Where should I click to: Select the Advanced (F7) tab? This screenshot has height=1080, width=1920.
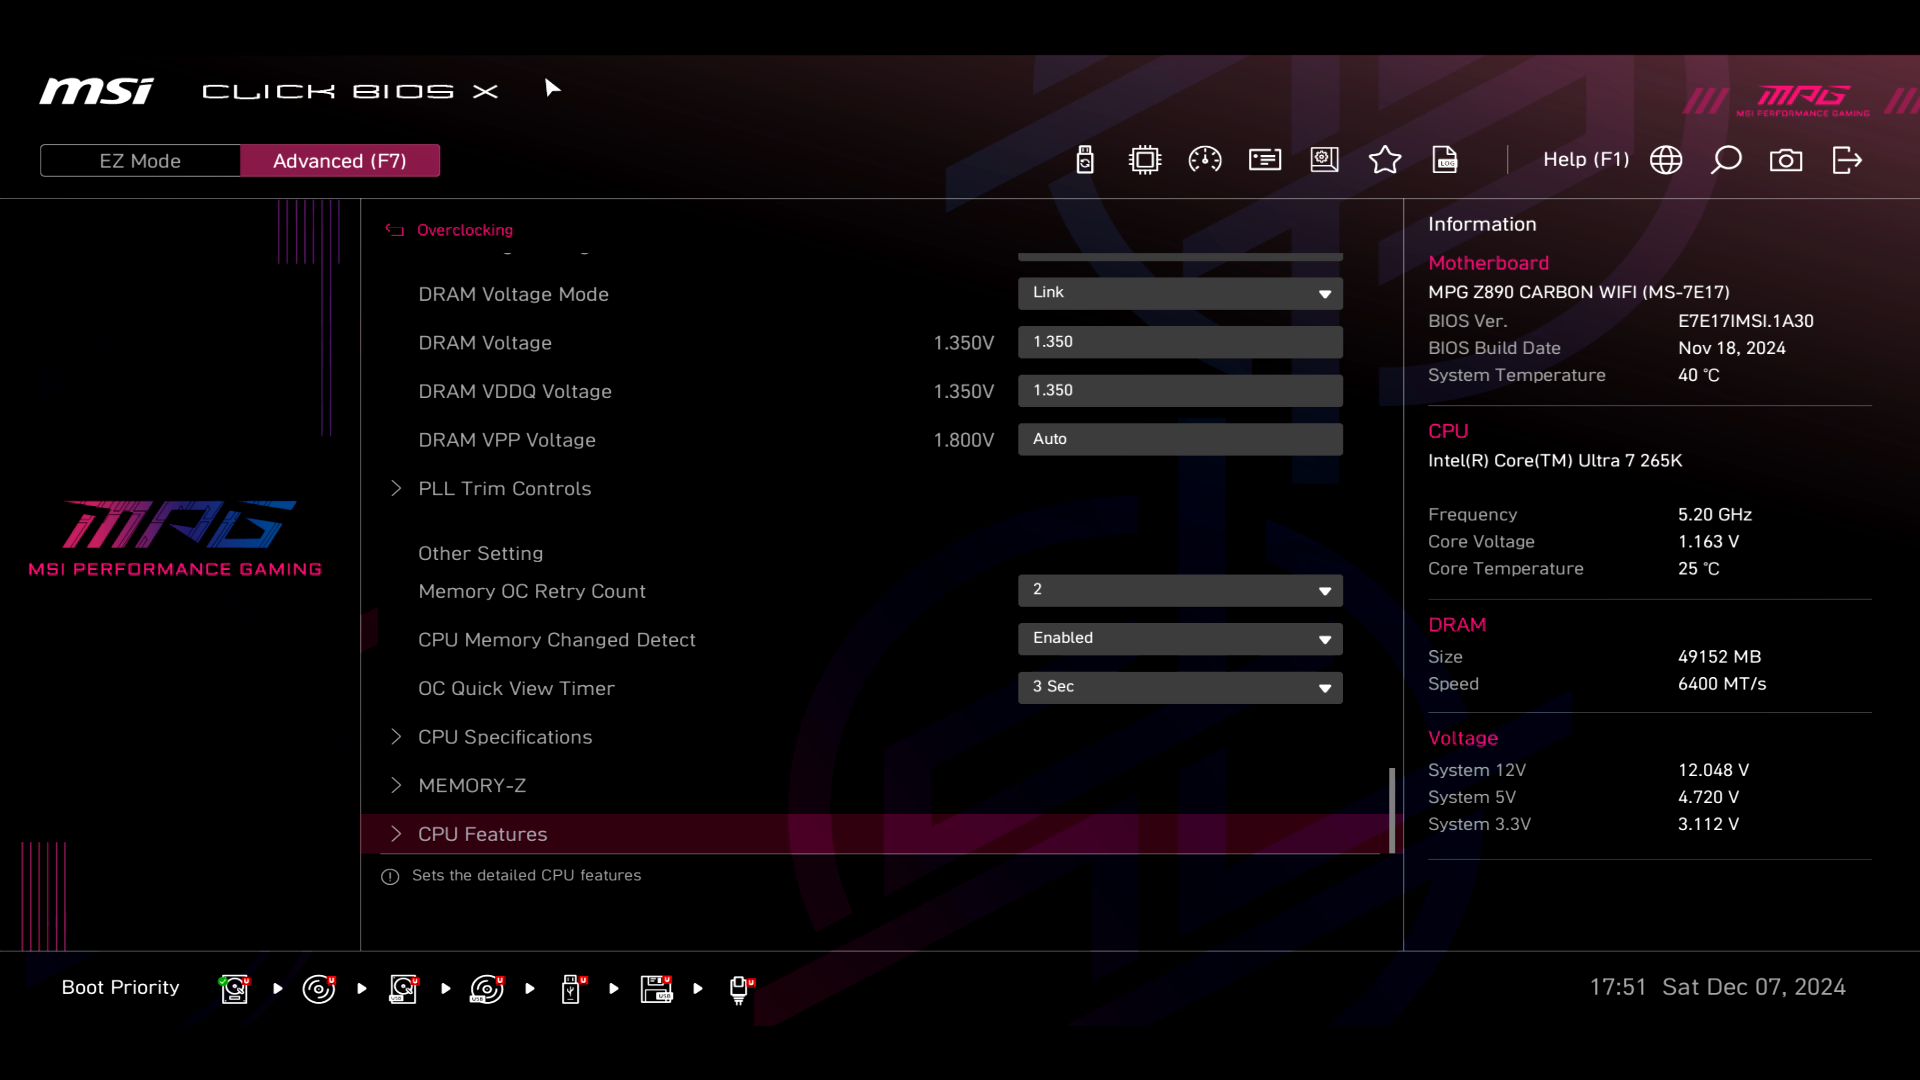pos(340,161)
